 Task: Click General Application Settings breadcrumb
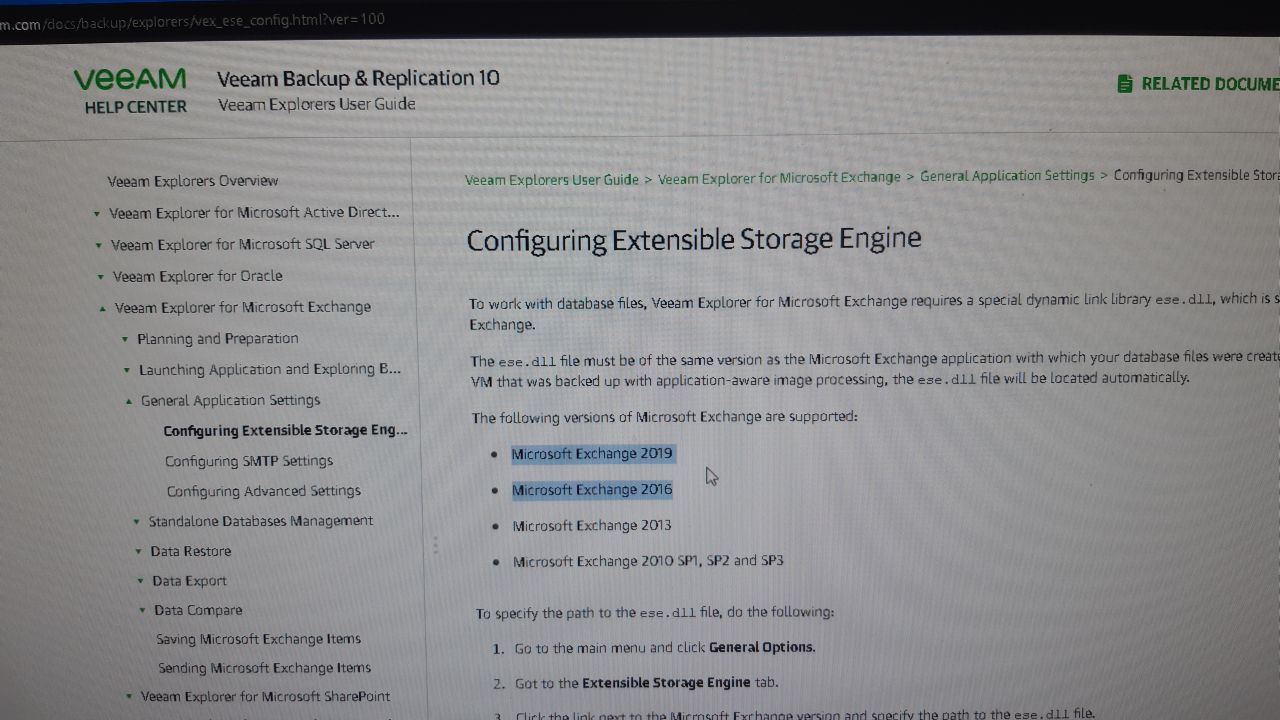pyautogui.click(x=1007, y=176)
